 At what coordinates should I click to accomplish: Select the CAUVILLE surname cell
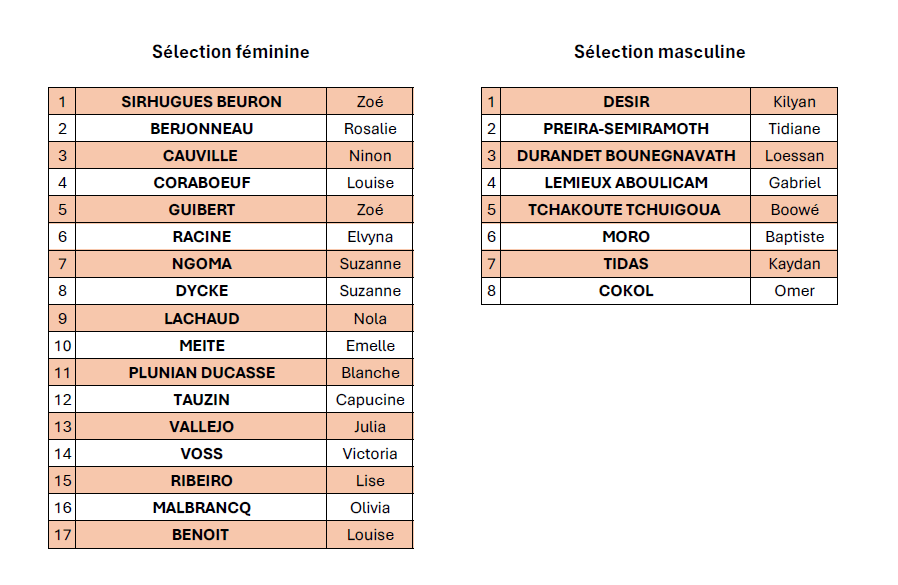[x=201, y=155]
